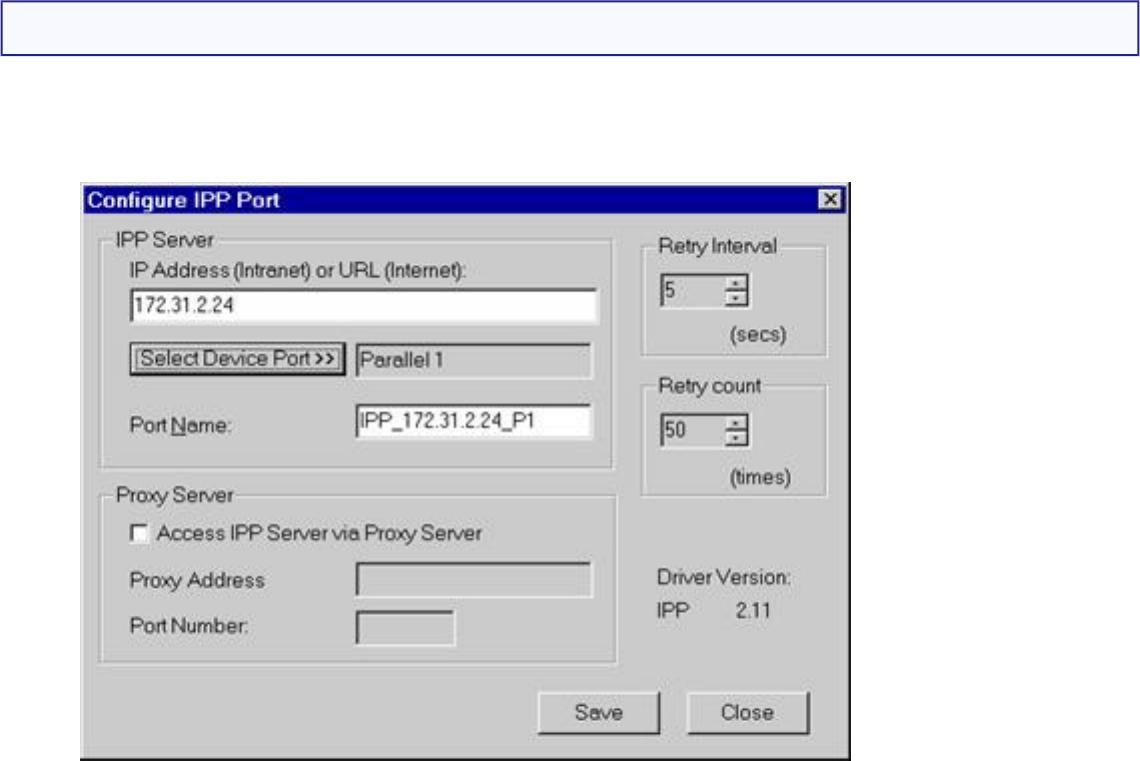Click the (secs) unit label
This screenshot has width=1140, height=761.
coord(758,334)
